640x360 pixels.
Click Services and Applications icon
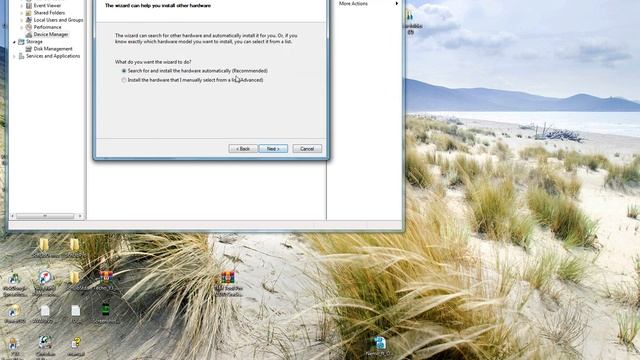[x=21, y=56]
